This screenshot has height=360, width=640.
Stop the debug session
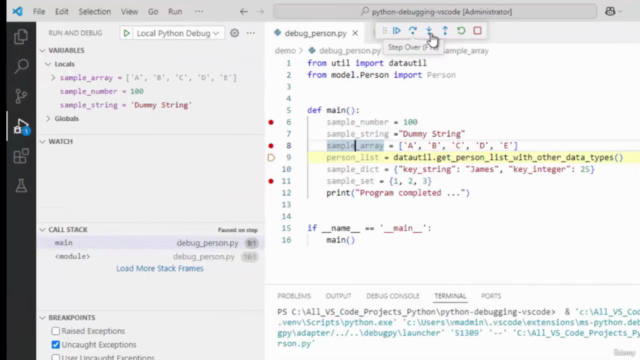[477, 31]
